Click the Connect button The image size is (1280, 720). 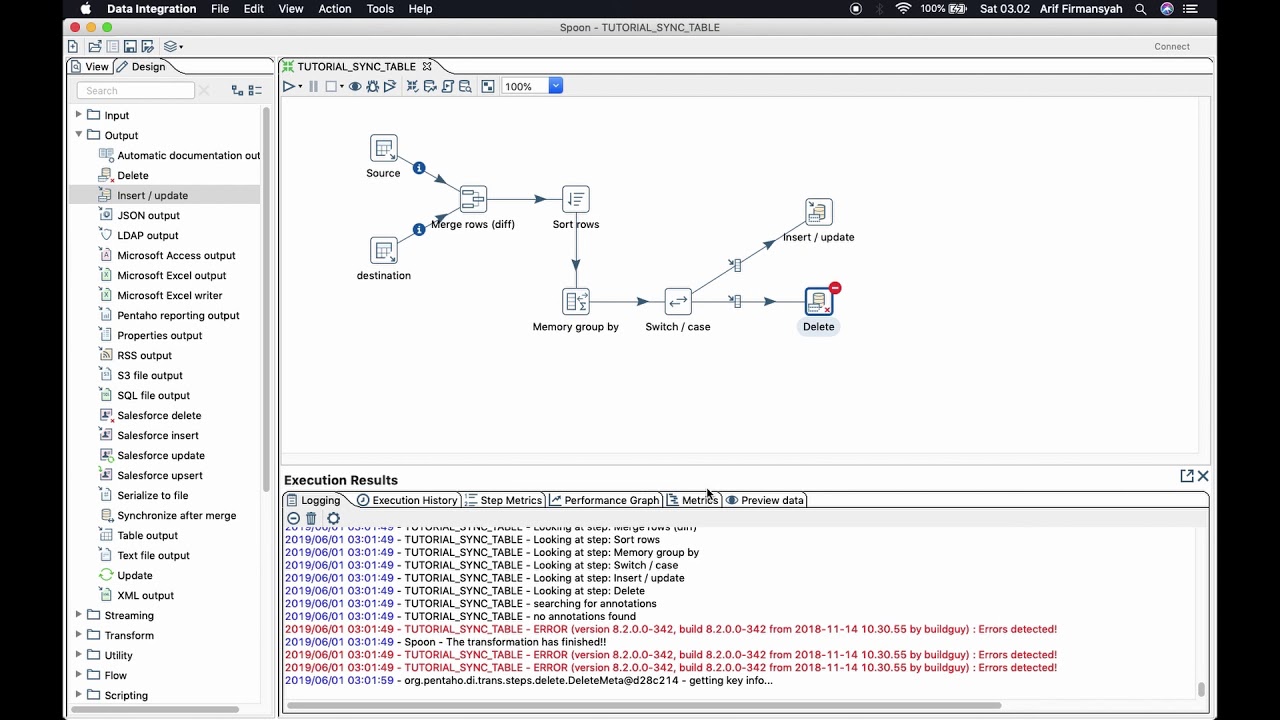(x=1172, y=46)
